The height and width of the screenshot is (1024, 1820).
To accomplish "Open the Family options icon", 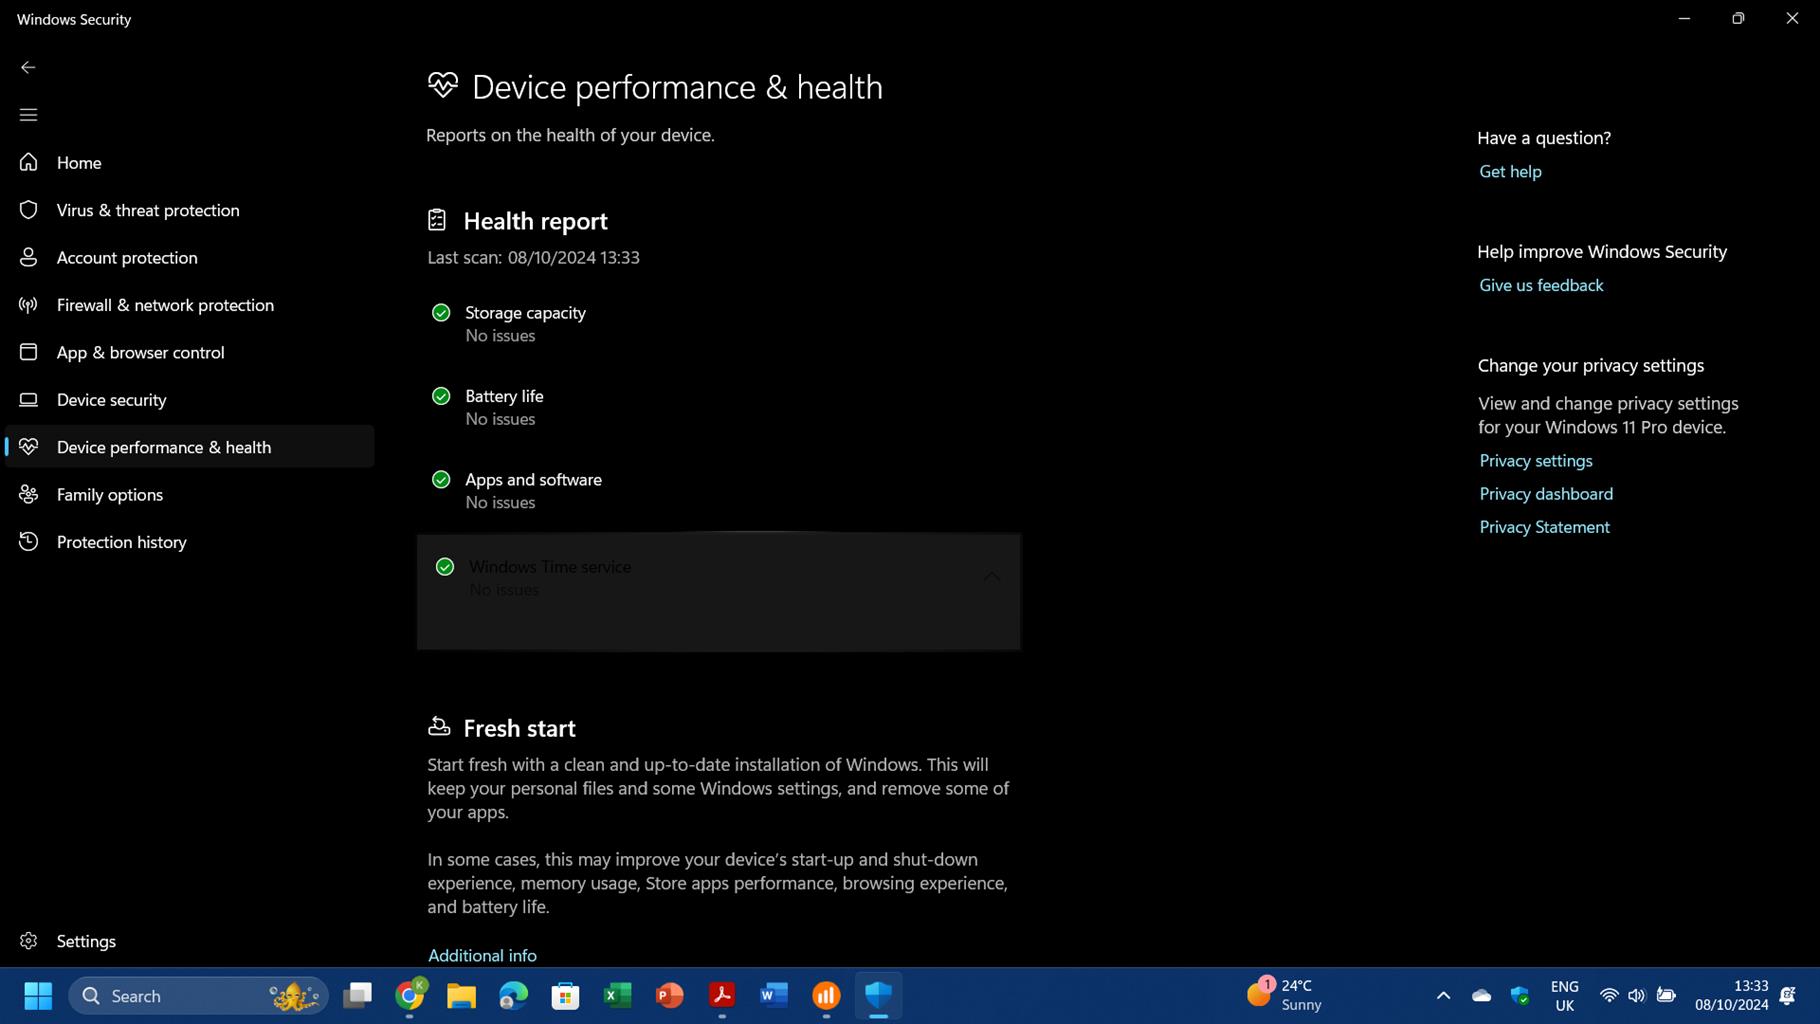I will pyautogui.click(x=29, y=494).
